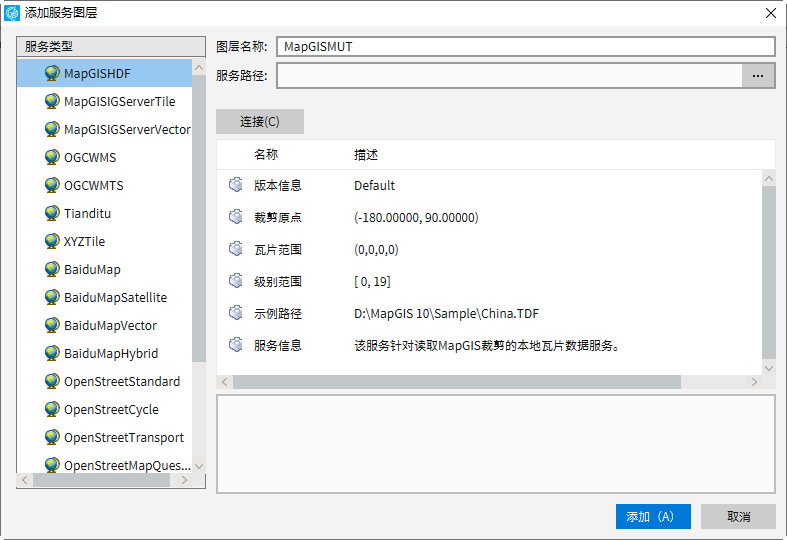Click service list scroll-down arrow

[199, 466]
